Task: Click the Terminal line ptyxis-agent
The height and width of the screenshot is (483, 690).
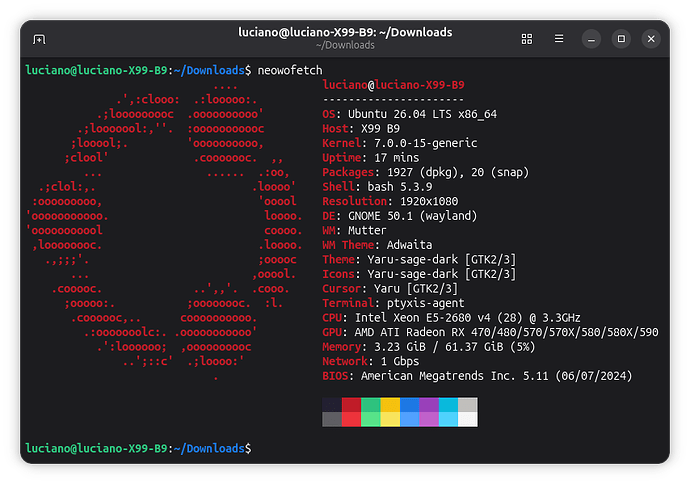Action: [393, 303]
